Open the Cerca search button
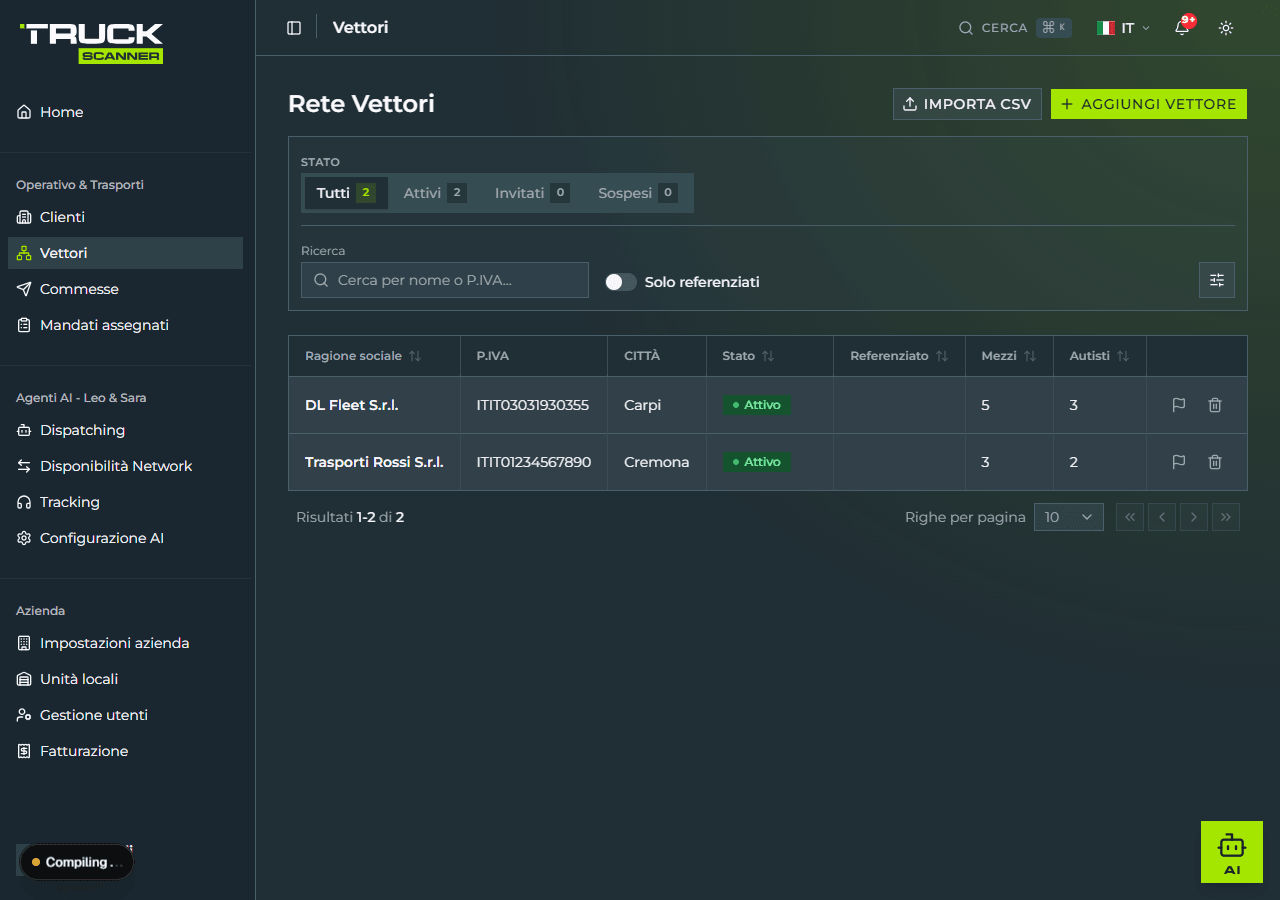 pos(1015,28)
